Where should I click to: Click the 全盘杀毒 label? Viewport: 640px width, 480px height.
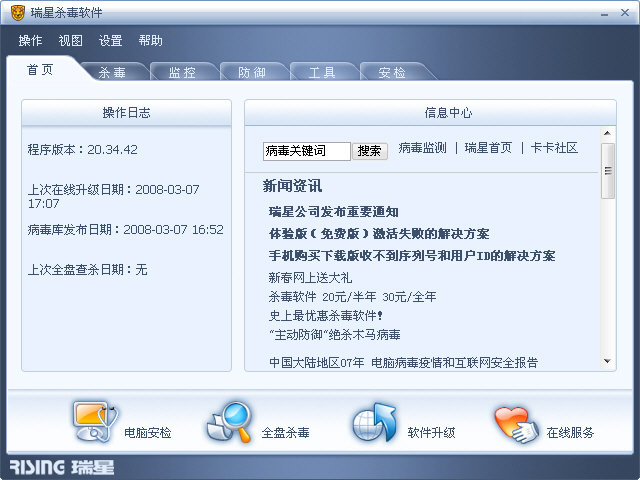pos(285,433)
